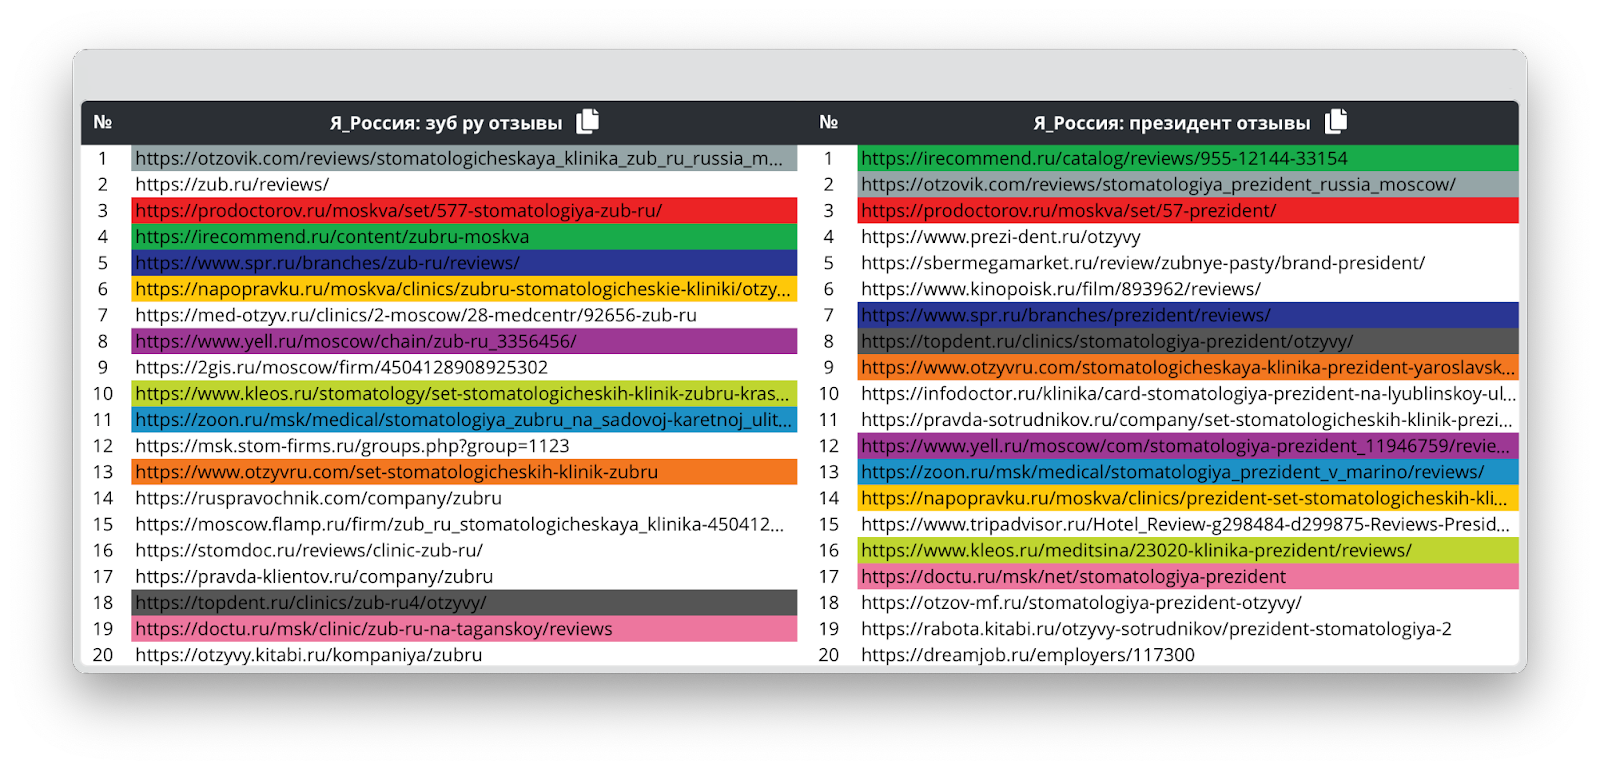The height and width of the screenshot is (770, 1600).
Task: Open the tripadvisor.ru Hotel_Review link
Action: (x=1185, y=524)
